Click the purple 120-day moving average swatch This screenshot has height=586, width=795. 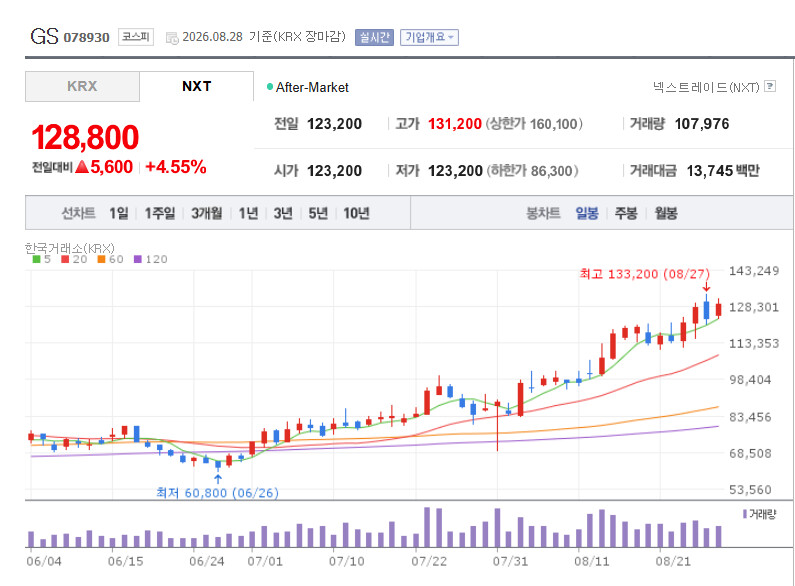137,260
